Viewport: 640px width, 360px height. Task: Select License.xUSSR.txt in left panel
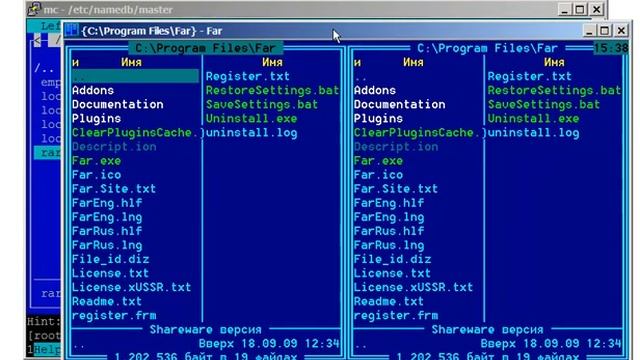click(131, 287)
